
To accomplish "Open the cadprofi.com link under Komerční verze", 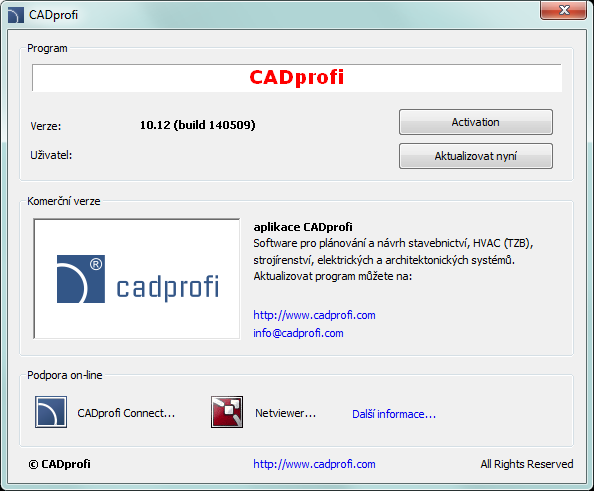I will point(314,315).
